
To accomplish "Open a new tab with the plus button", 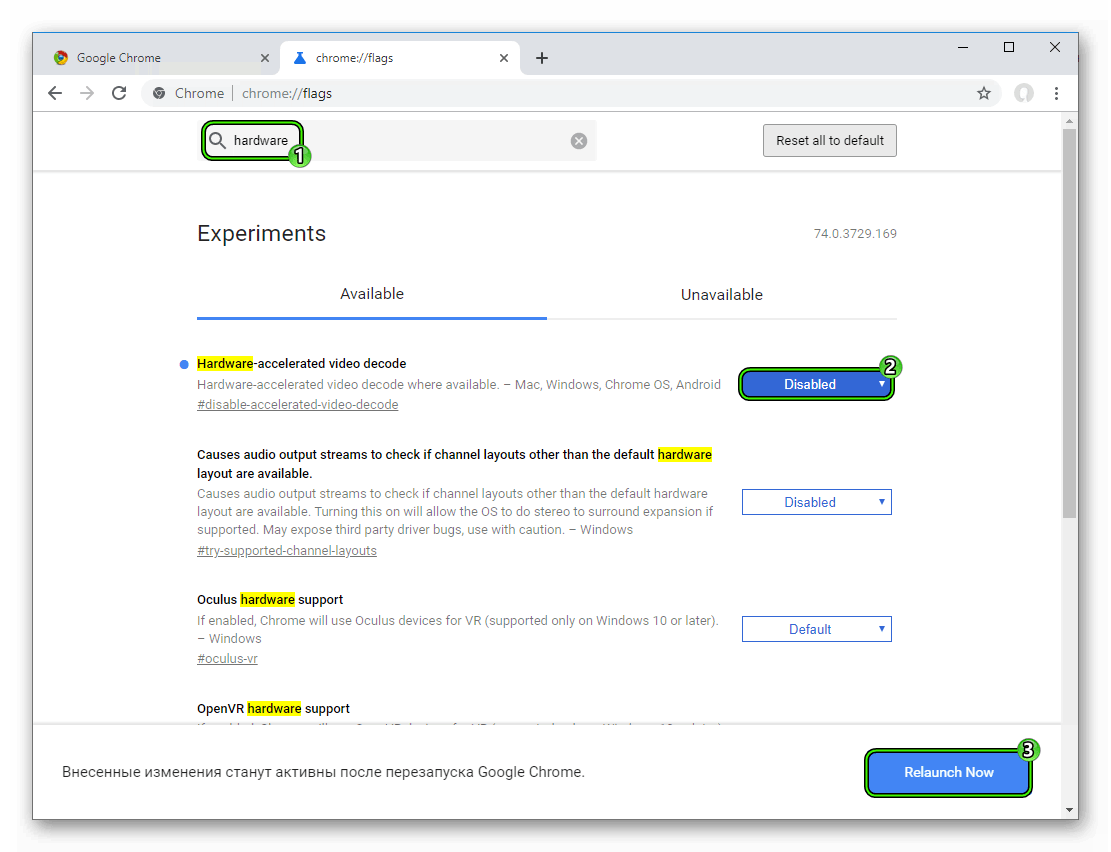I will pos(542,58).
